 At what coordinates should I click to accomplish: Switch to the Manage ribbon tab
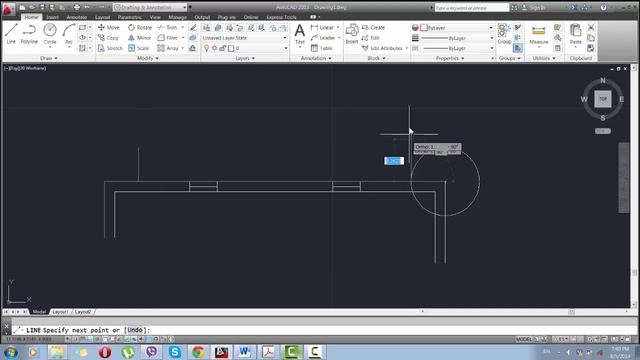pyautogui.click(x=178, y=17)
